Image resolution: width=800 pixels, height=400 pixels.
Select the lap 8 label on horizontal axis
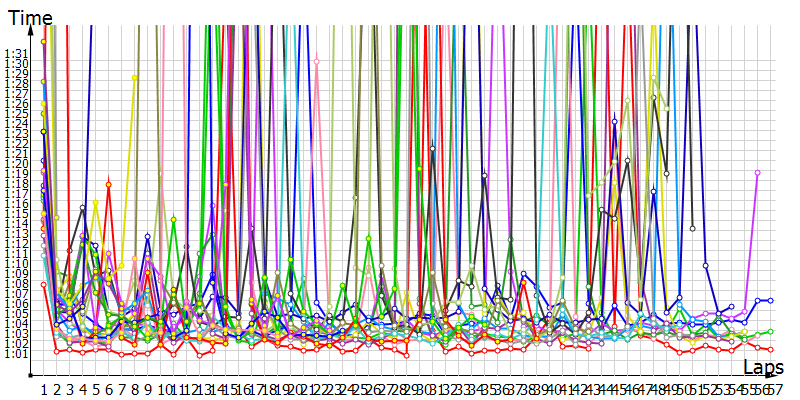tap(134, 388)
